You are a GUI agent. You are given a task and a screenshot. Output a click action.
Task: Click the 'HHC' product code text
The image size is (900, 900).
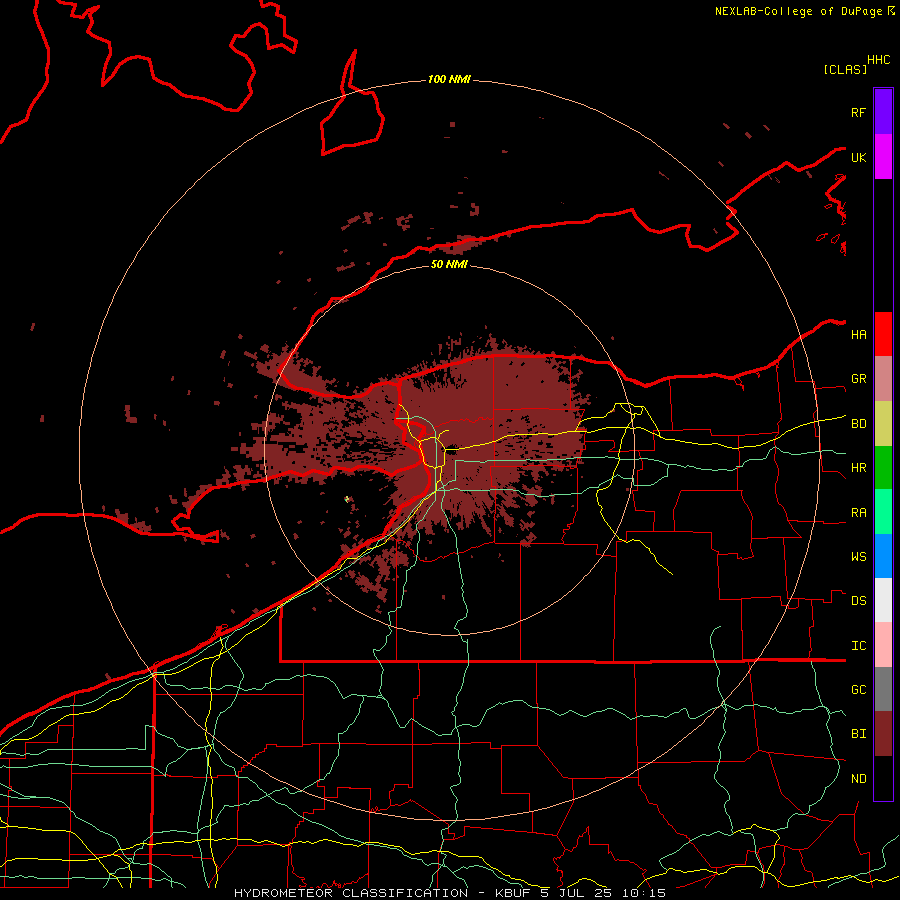click(x=878, y=60)
